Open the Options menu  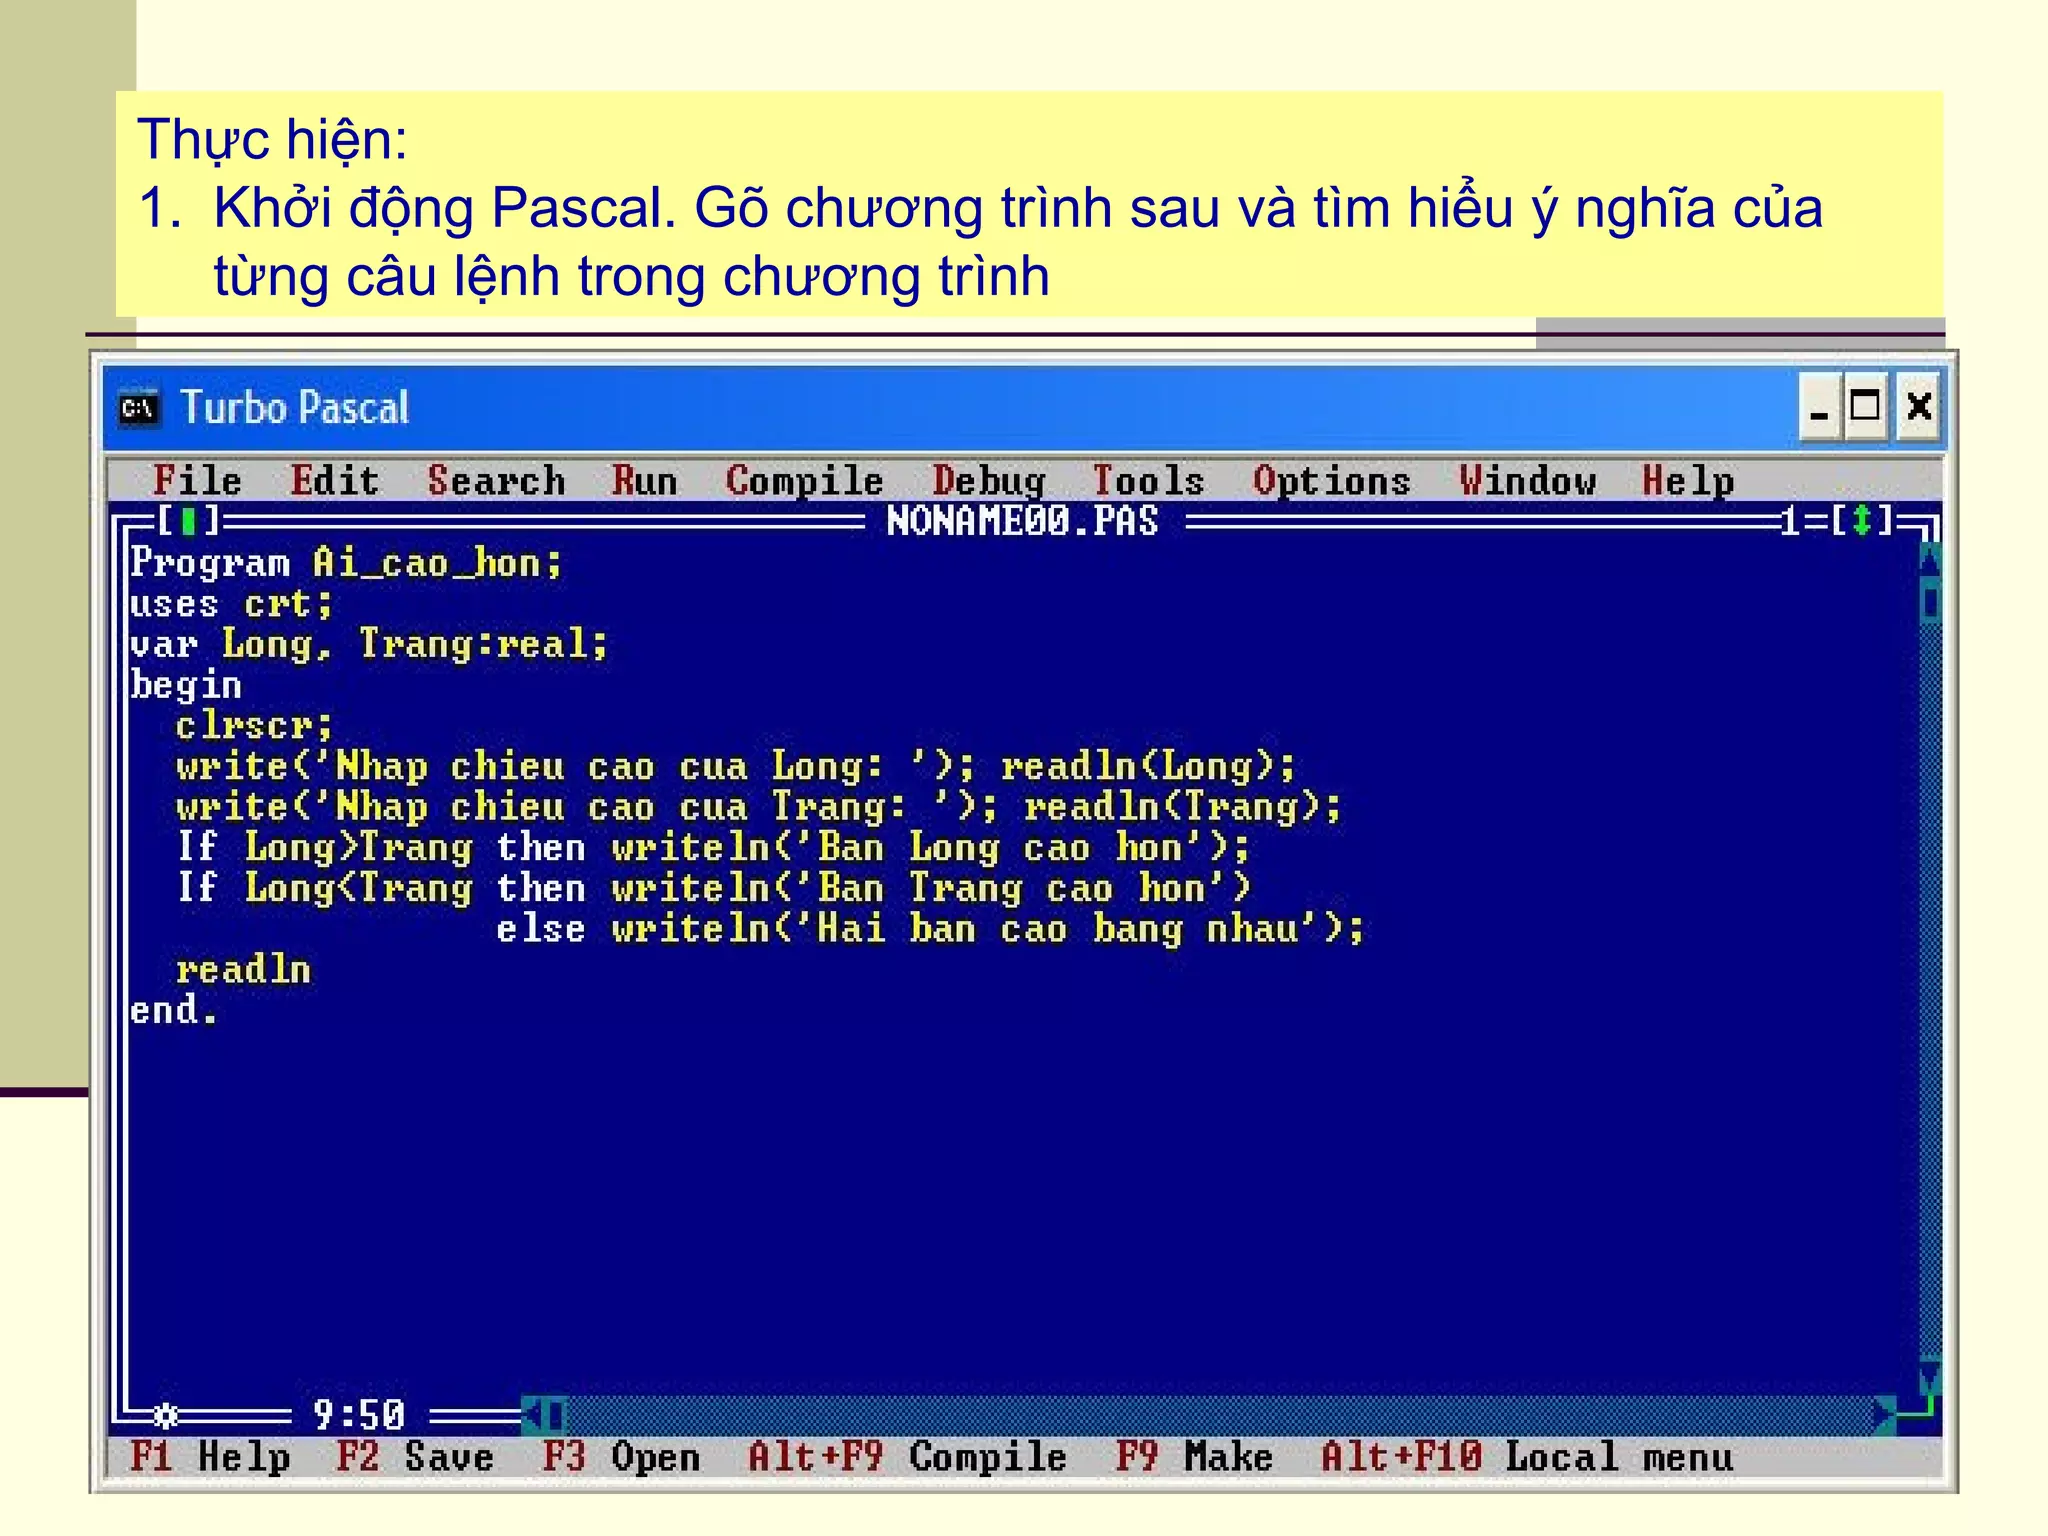[x=1332, y=481]
